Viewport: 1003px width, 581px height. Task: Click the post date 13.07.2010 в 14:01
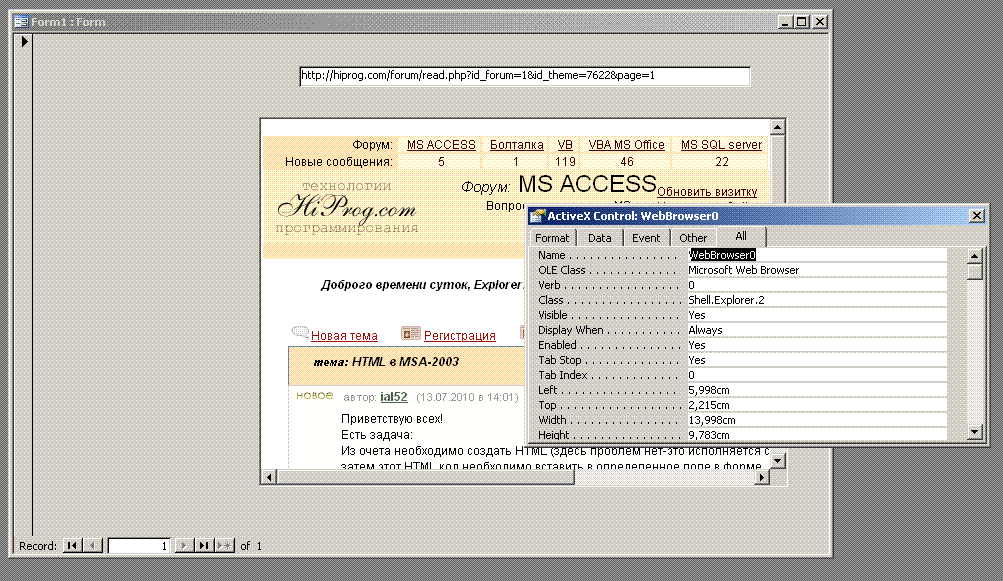[x=467, y=397]
